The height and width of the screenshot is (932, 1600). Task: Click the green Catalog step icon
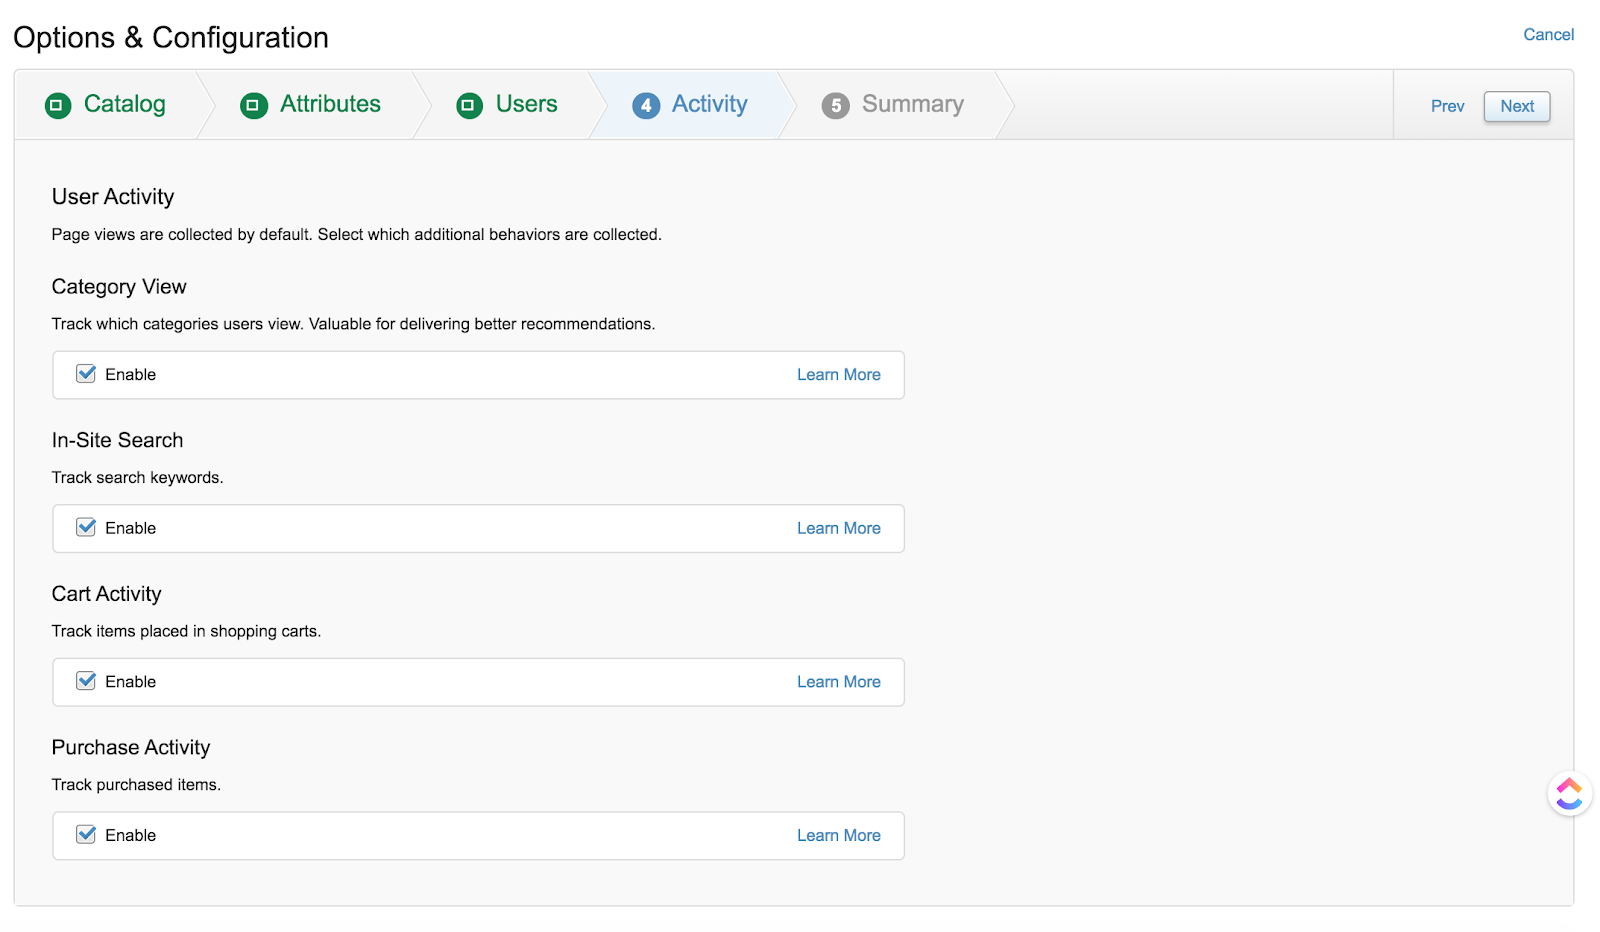coord(58,105)
